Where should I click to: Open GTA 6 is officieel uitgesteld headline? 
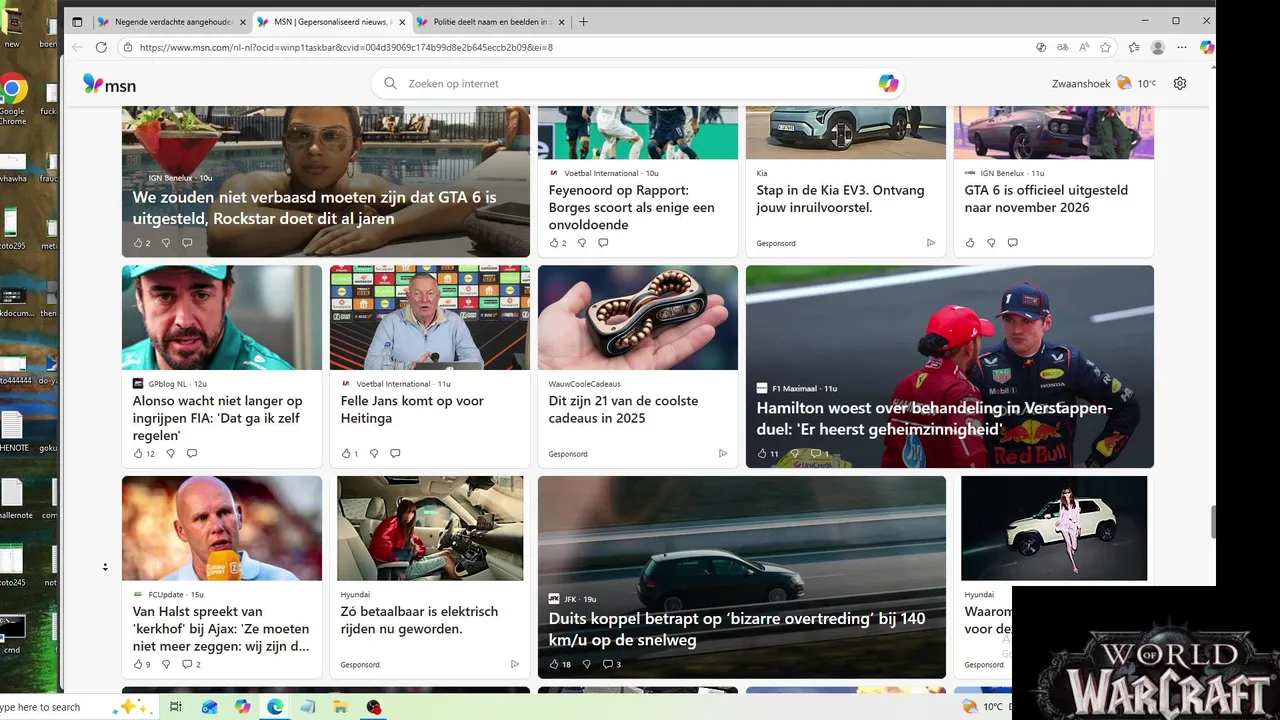pos(1046,198)
